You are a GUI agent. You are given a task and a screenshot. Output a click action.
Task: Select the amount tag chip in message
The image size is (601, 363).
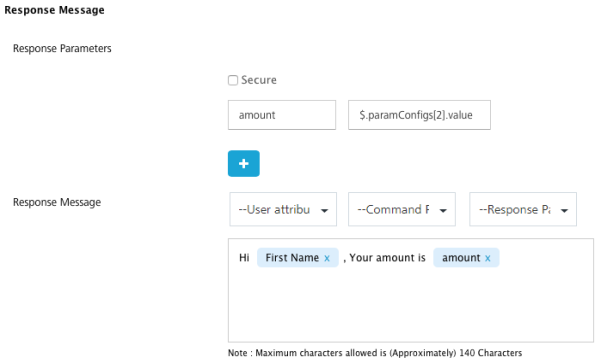coord(461,258)
